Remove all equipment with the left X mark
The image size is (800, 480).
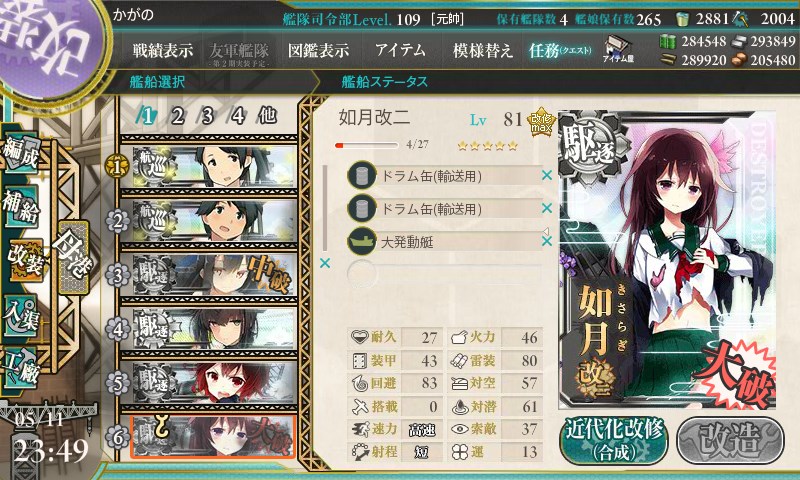point(324,263)
